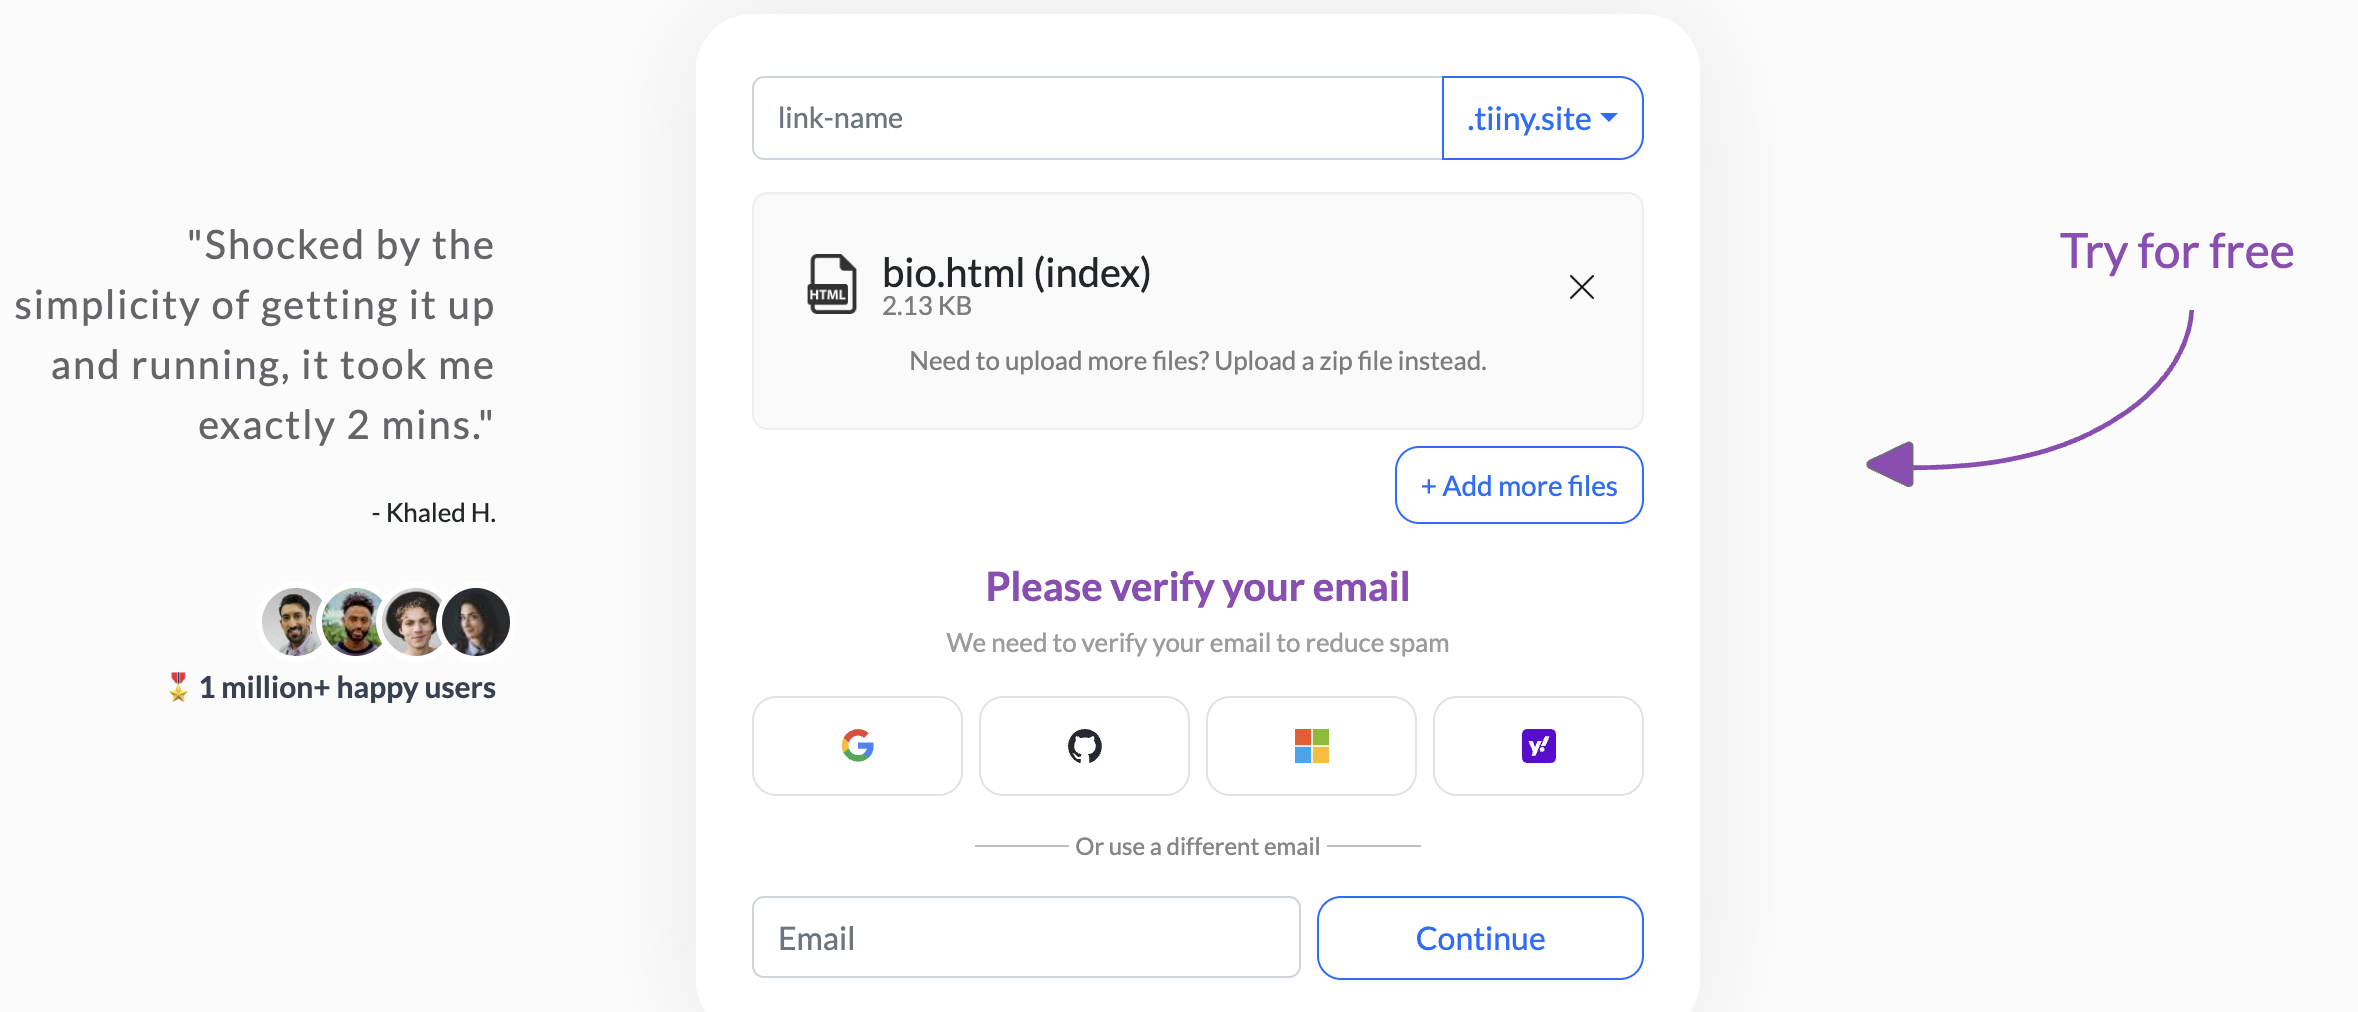The height and width of the screenshot is (1012, 2358).
Task: Click the second user avatar photo
Action: [354, 622]
